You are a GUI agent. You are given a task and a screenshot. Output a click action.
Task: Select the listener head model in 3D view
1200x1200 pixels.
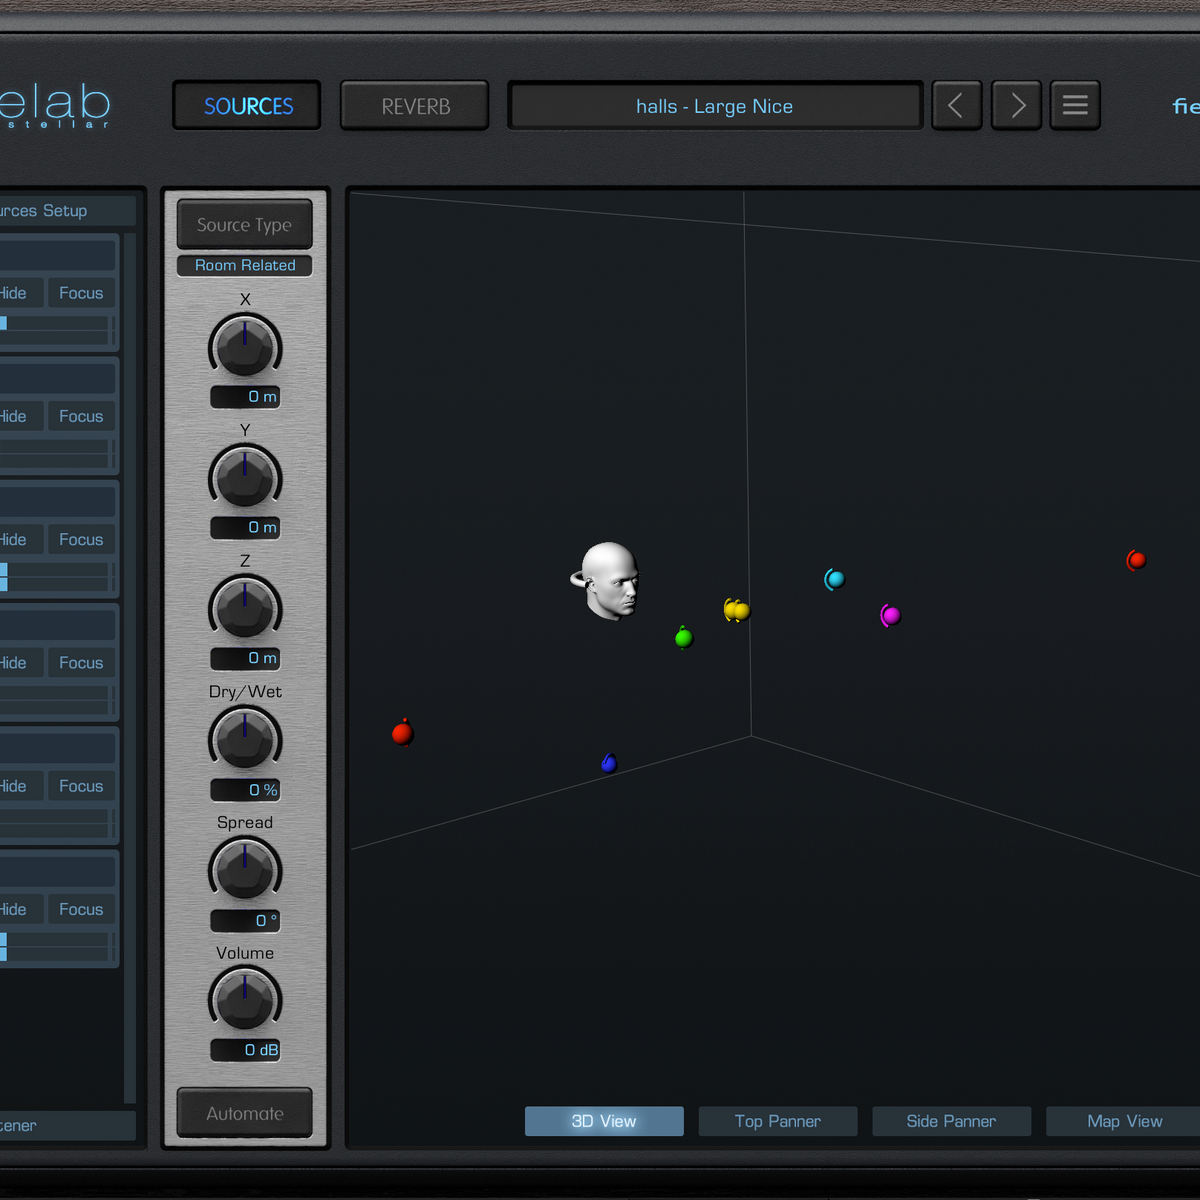pos(607,581)
